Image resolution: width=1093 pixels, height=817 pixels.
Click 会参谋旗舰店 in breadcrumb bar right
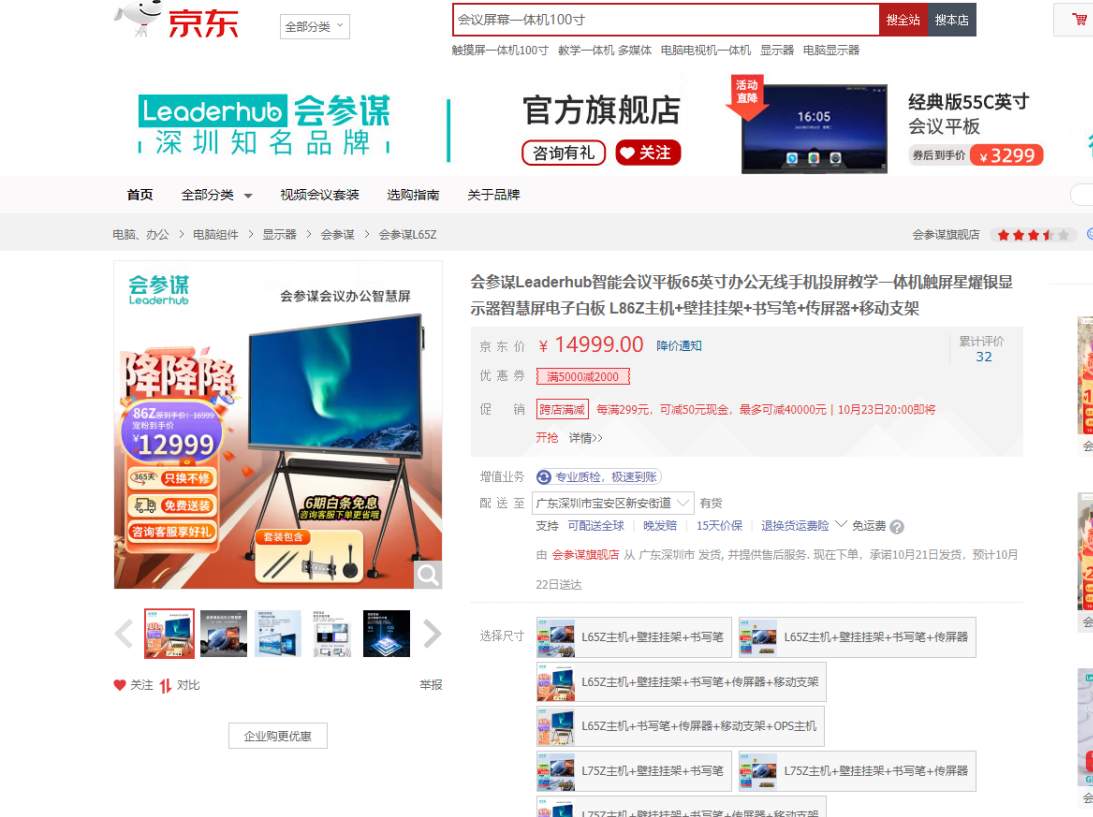[945, 235]
